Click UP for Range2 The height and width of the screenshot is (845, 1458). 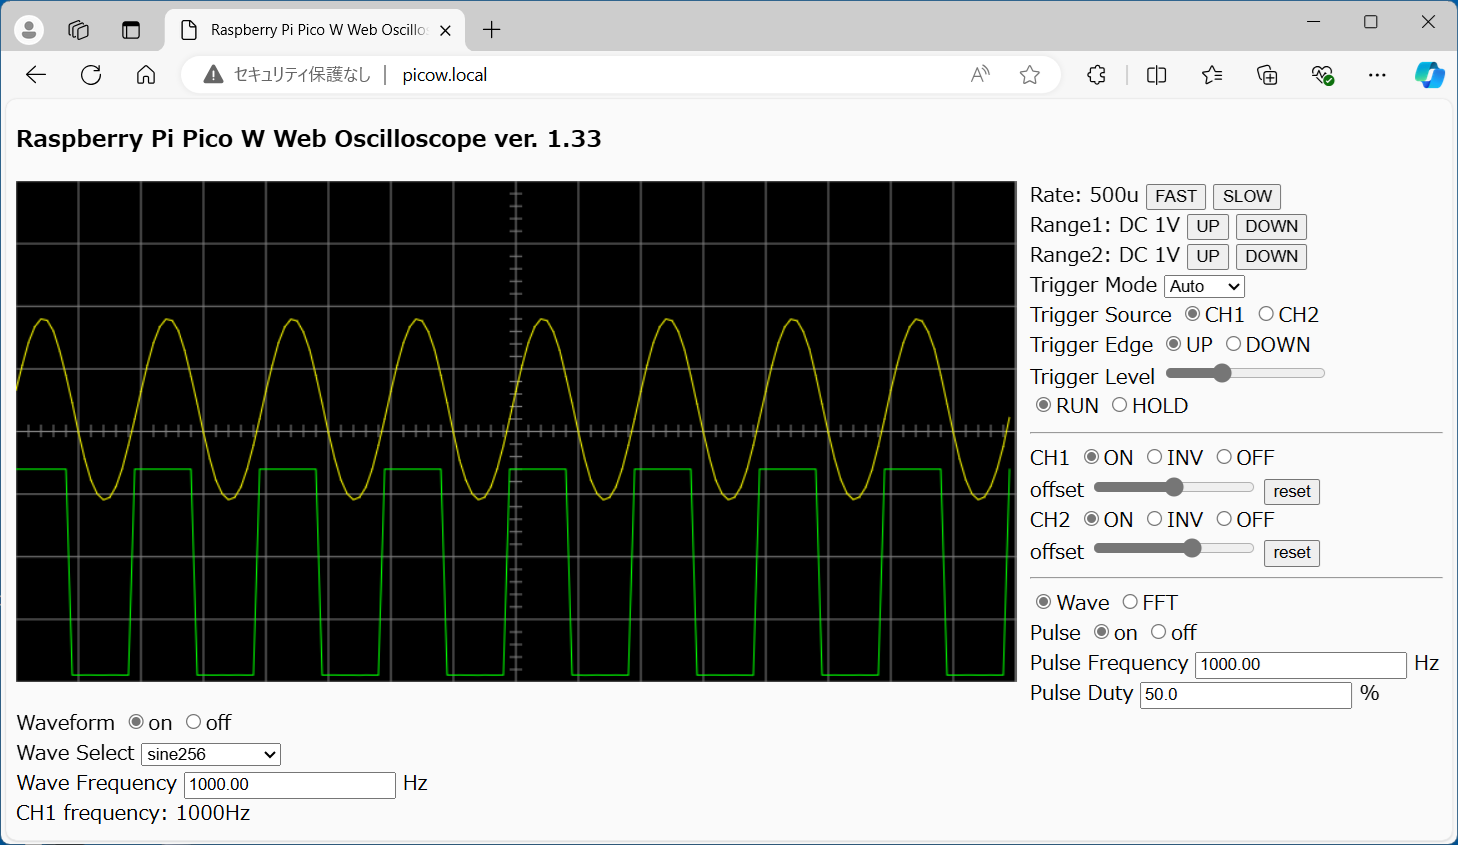point(1208,257)
